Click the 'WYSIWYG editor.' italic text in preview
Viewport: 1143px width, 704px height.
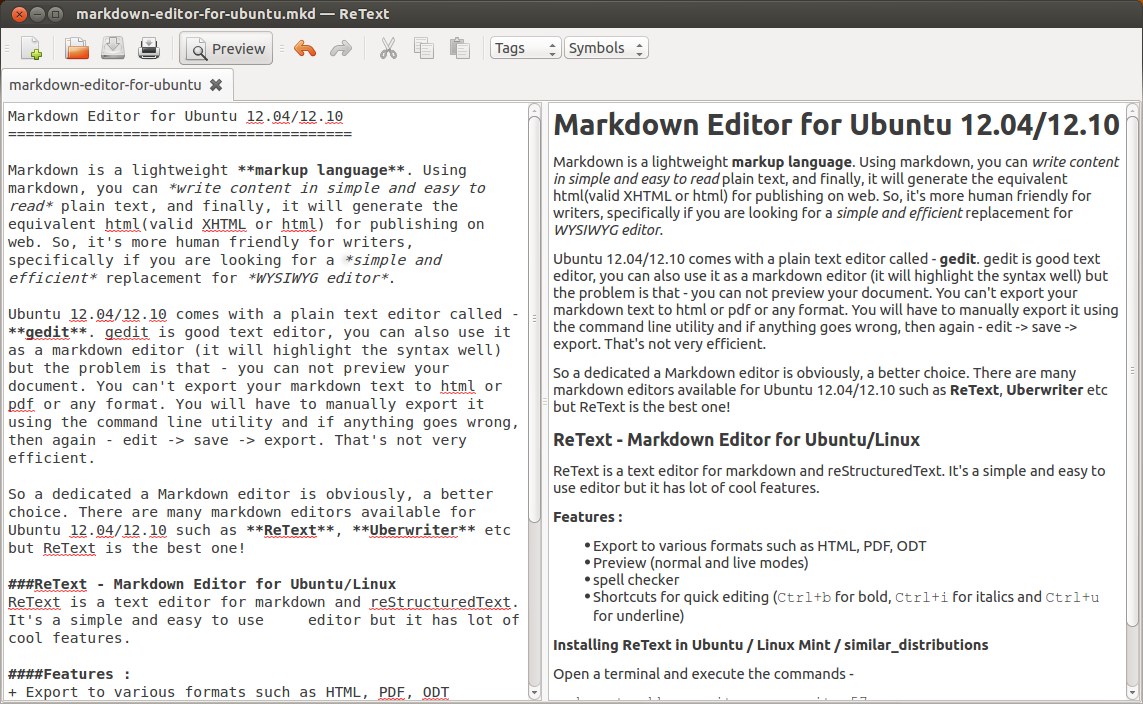[x=608, y=230]
